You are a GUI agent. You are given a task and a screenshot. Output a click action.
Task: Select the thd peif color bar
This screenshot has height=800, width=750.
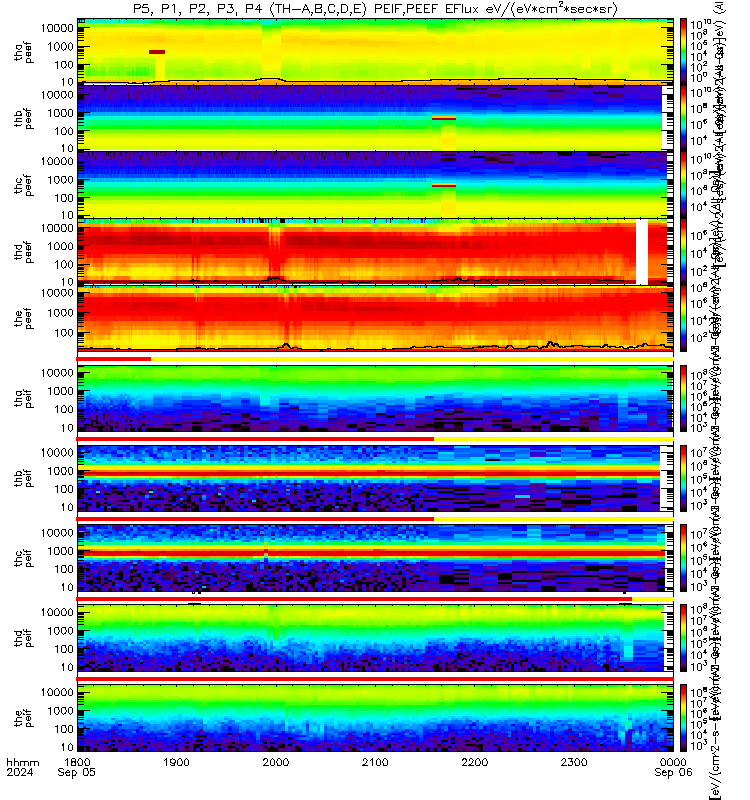[683, 638]
